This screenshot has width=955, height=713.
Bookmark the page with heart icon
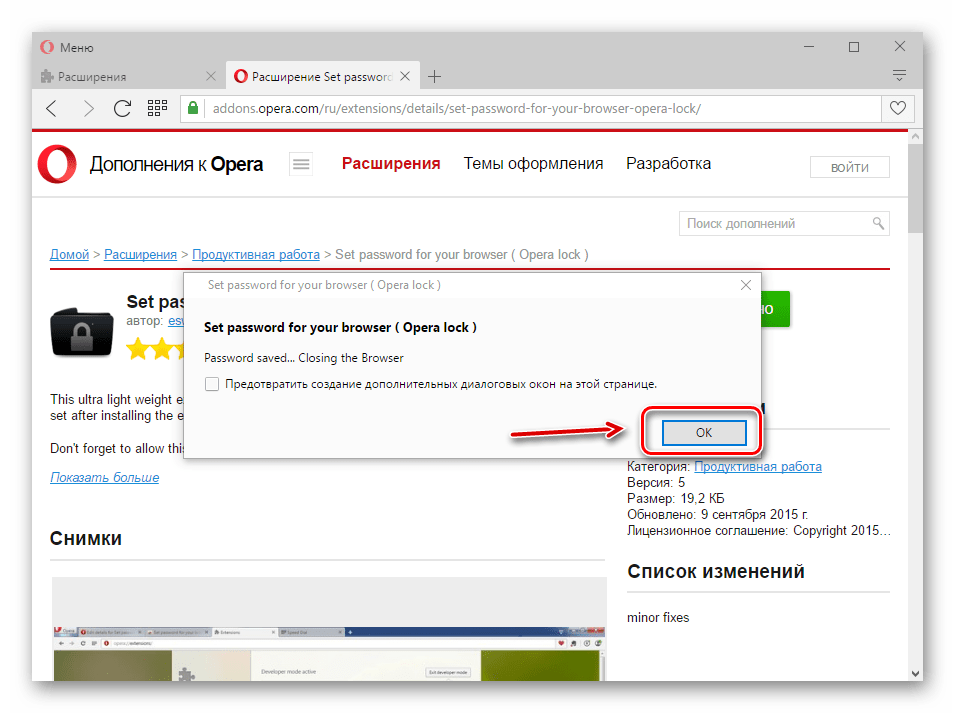tap(898, 108)
